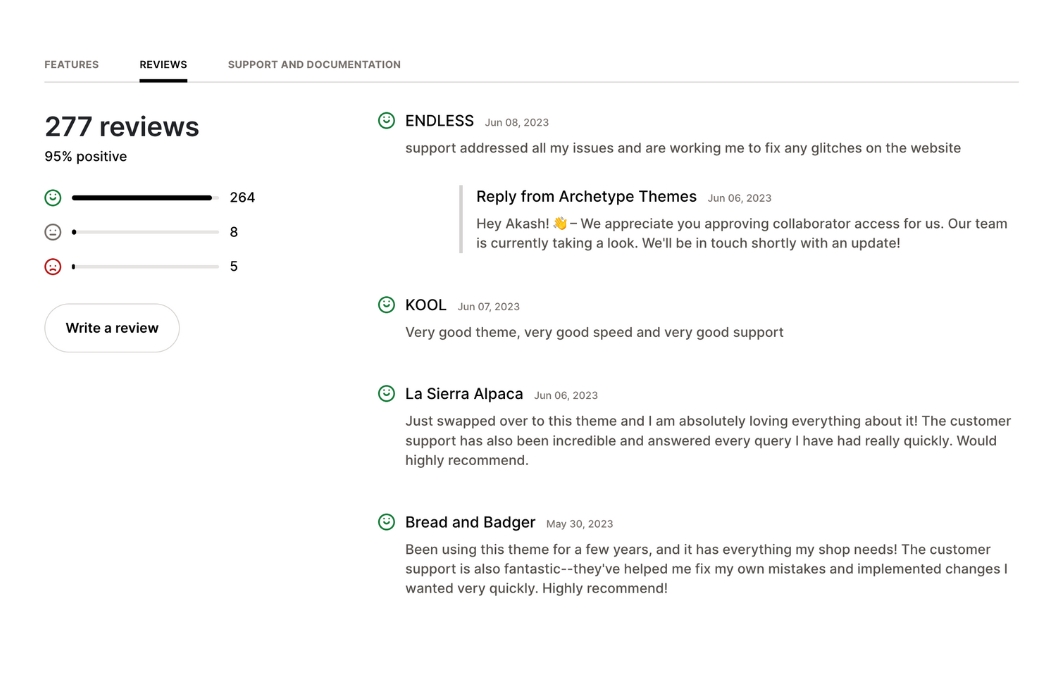The image size is (1050, 675).
Task: Open the SUPPORT AND DOCUMENTATION tab
Action: pyautogui.click(x=314, y=64)
